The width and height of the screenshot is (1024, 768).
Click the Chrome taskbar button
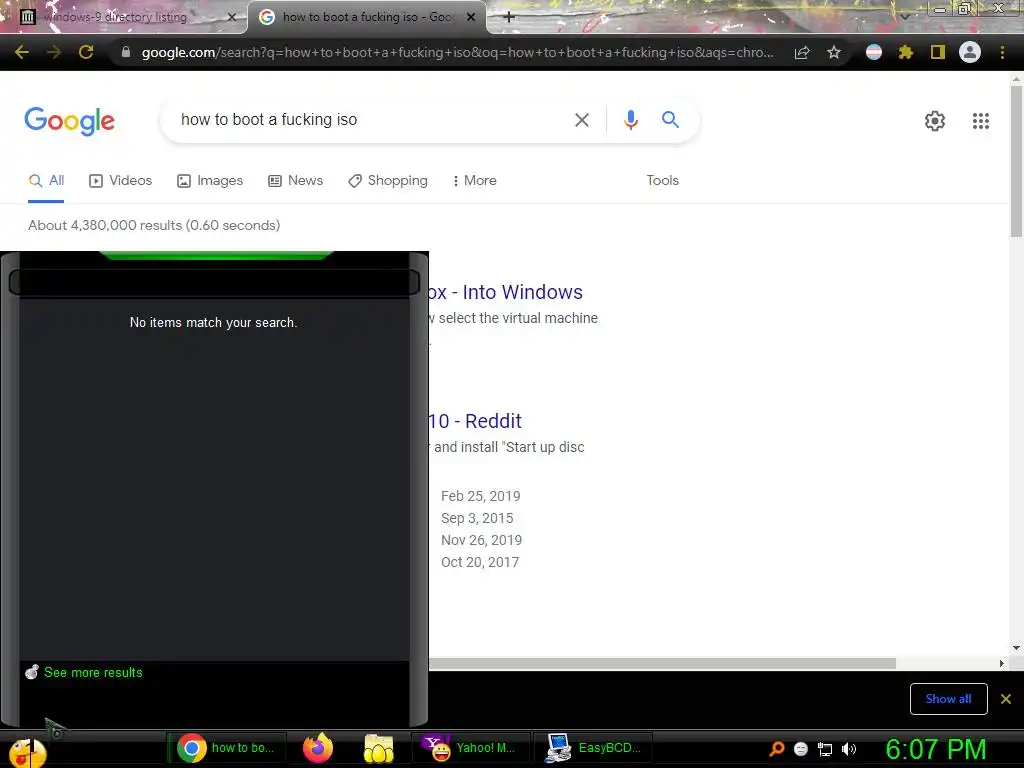[227, 748]
